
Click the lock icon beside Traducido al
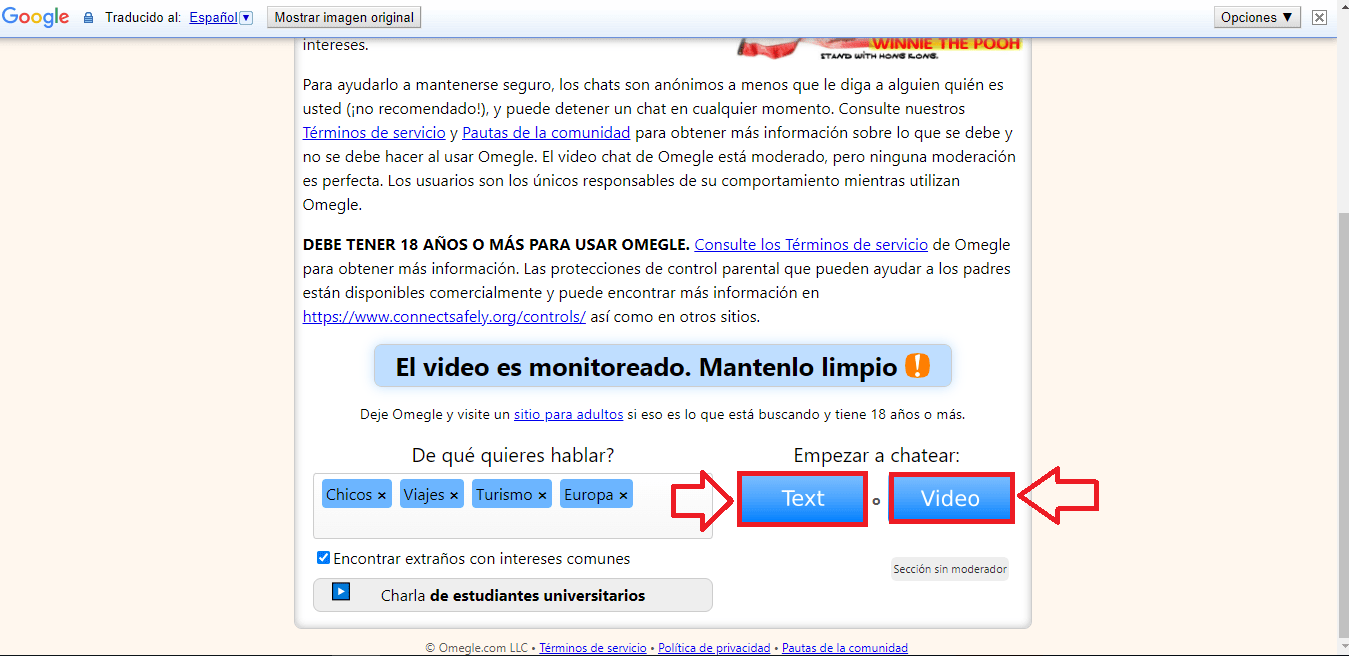pos(88,18)
